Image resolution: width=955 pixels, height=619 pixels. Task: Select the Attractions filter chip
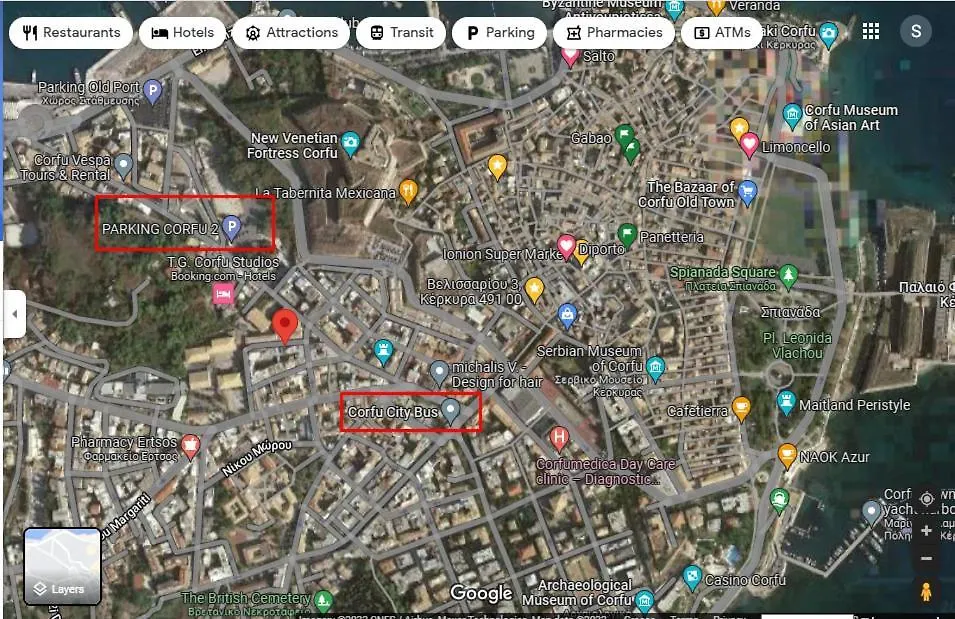click(291, 32)
